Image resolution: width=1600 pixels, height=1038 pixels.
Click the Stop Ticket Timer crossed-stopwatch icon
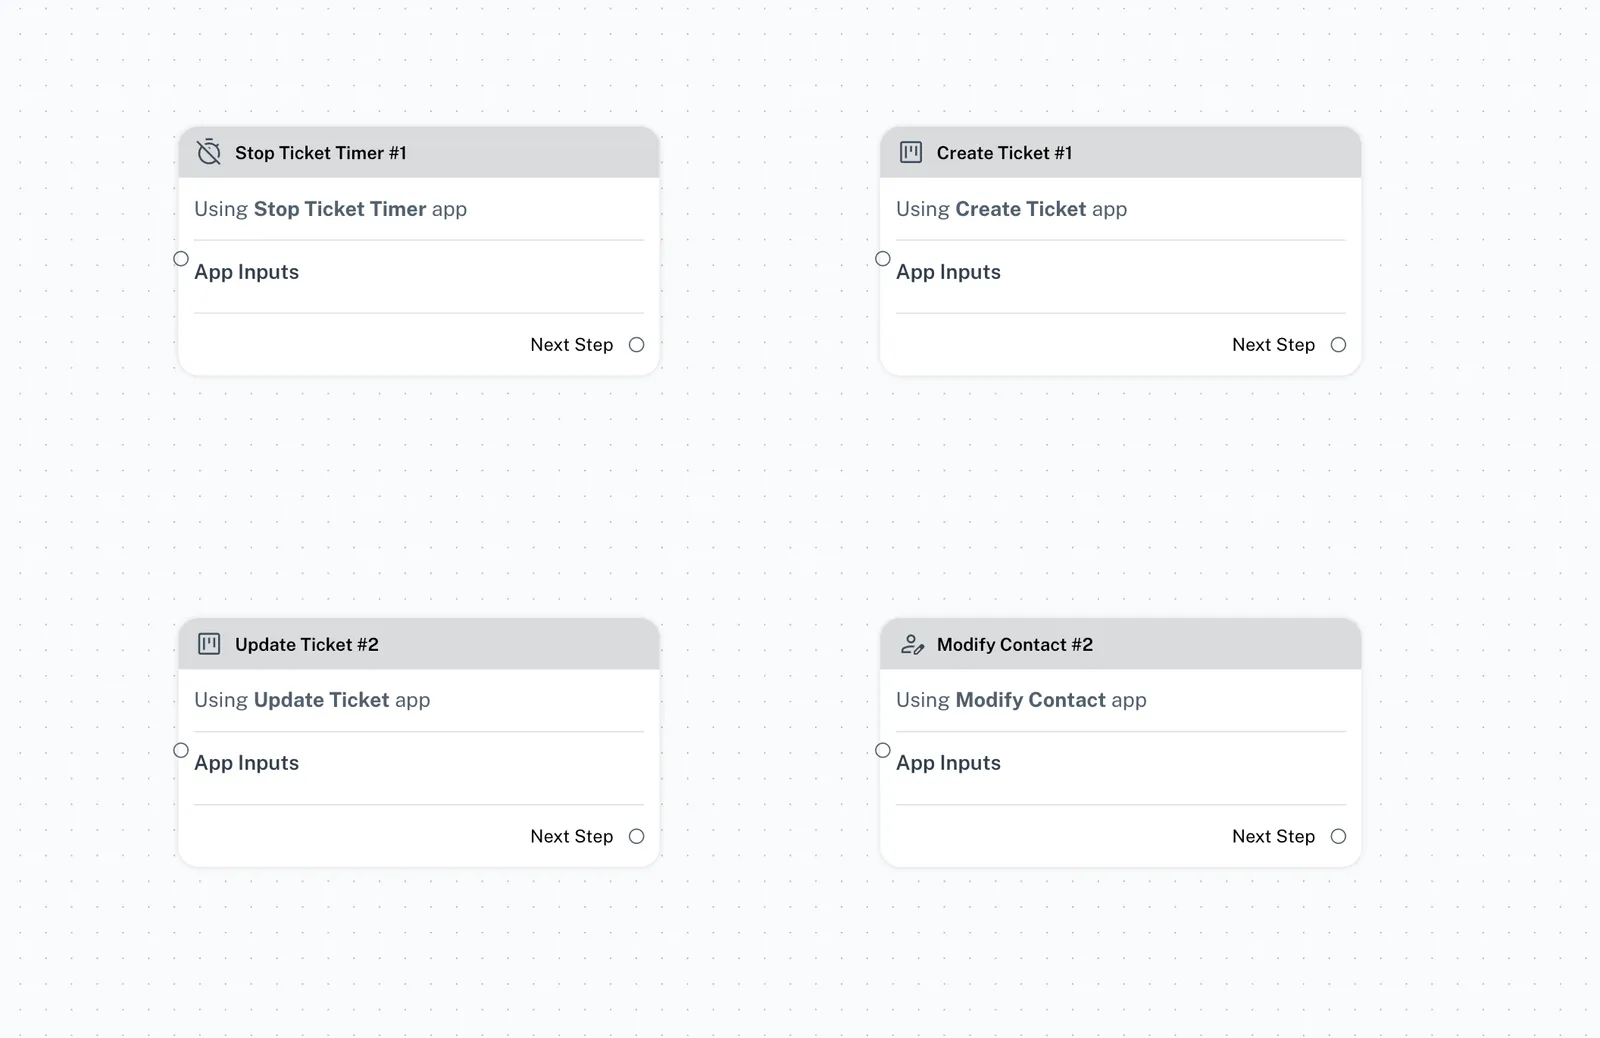(209, 152)
